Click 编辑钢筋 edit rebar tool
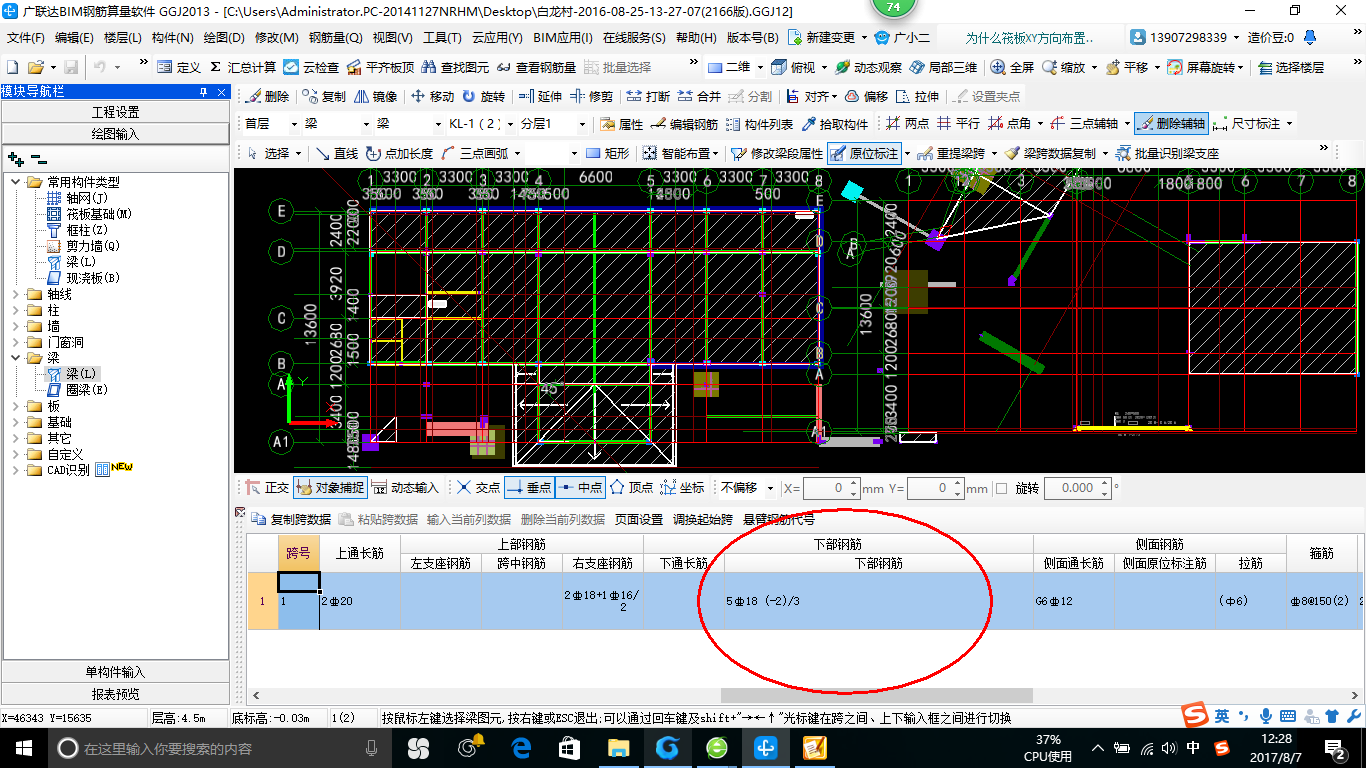The height and width of the screenshot is (768, 1366). (x=684, y=125)
